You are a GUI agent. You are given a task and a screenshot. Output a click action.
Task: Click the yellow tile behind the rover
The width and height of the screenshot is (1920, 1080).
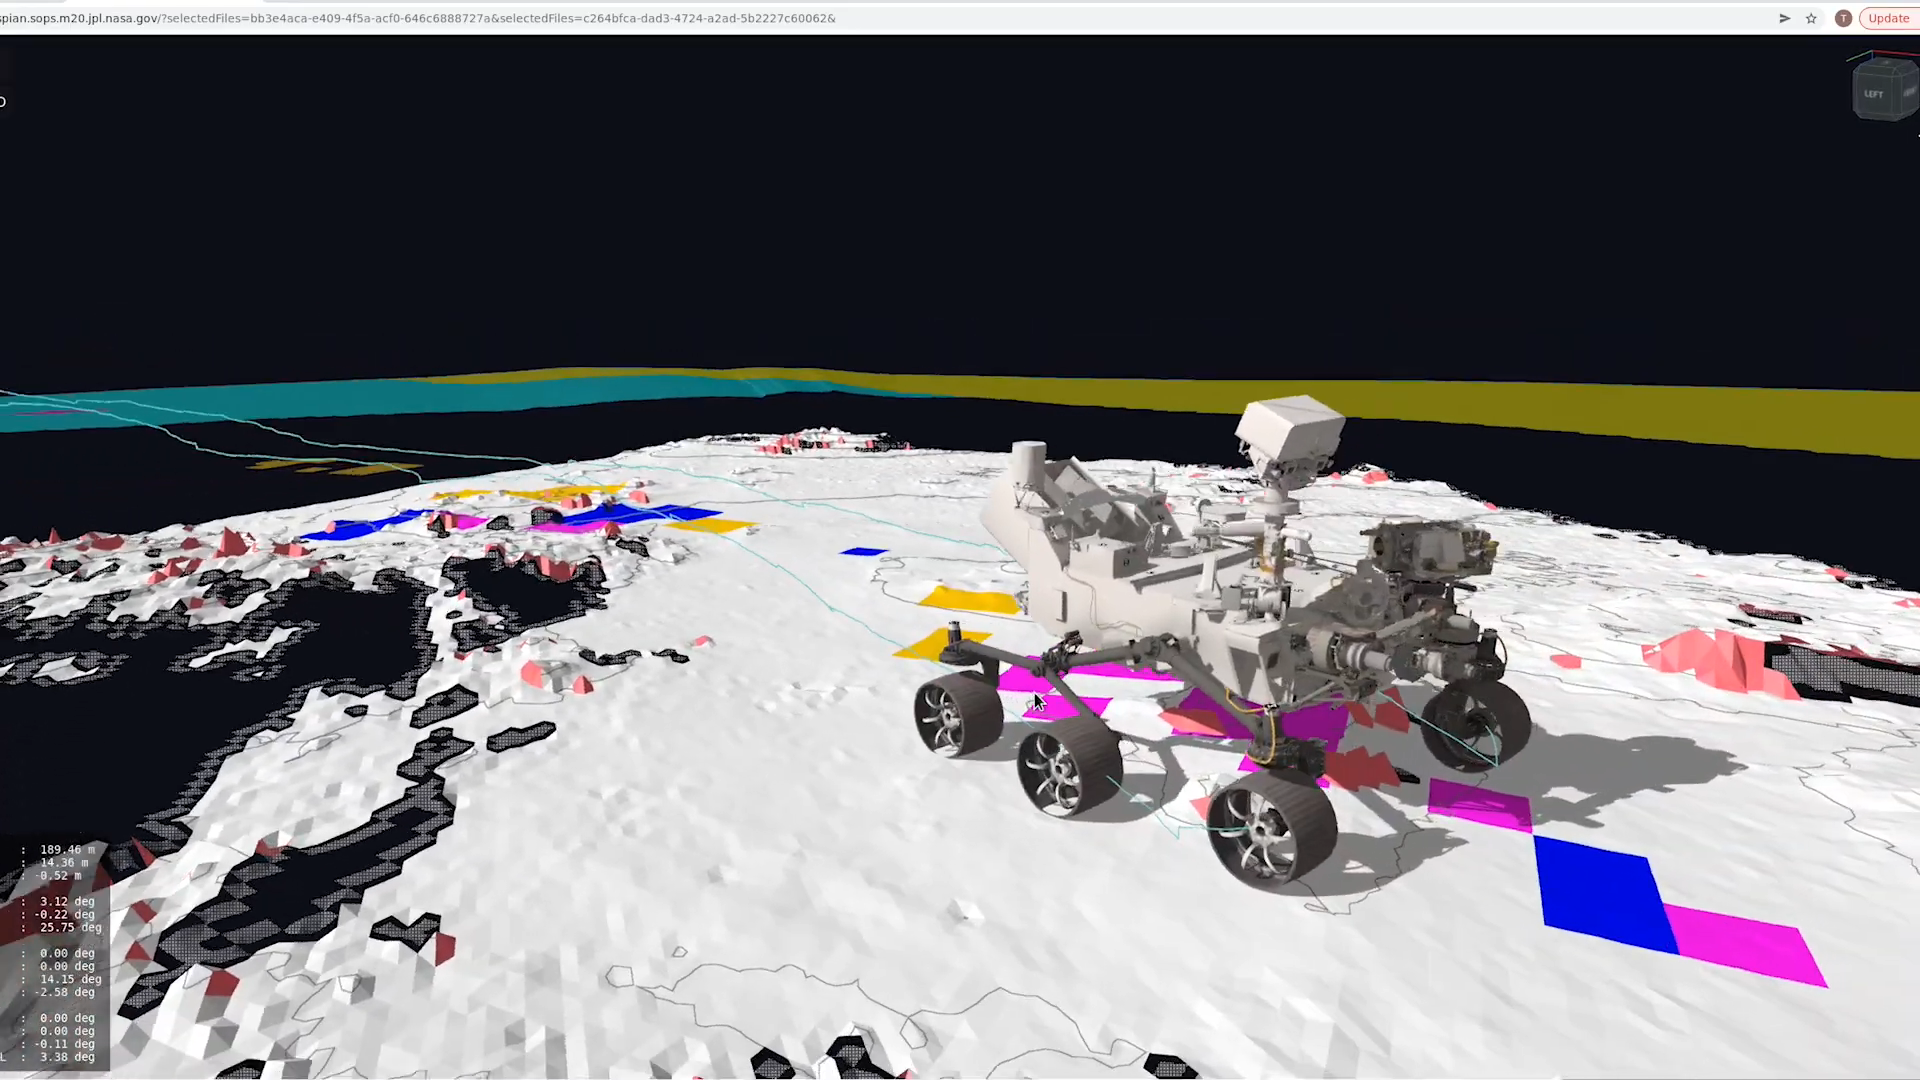[968, 599]
